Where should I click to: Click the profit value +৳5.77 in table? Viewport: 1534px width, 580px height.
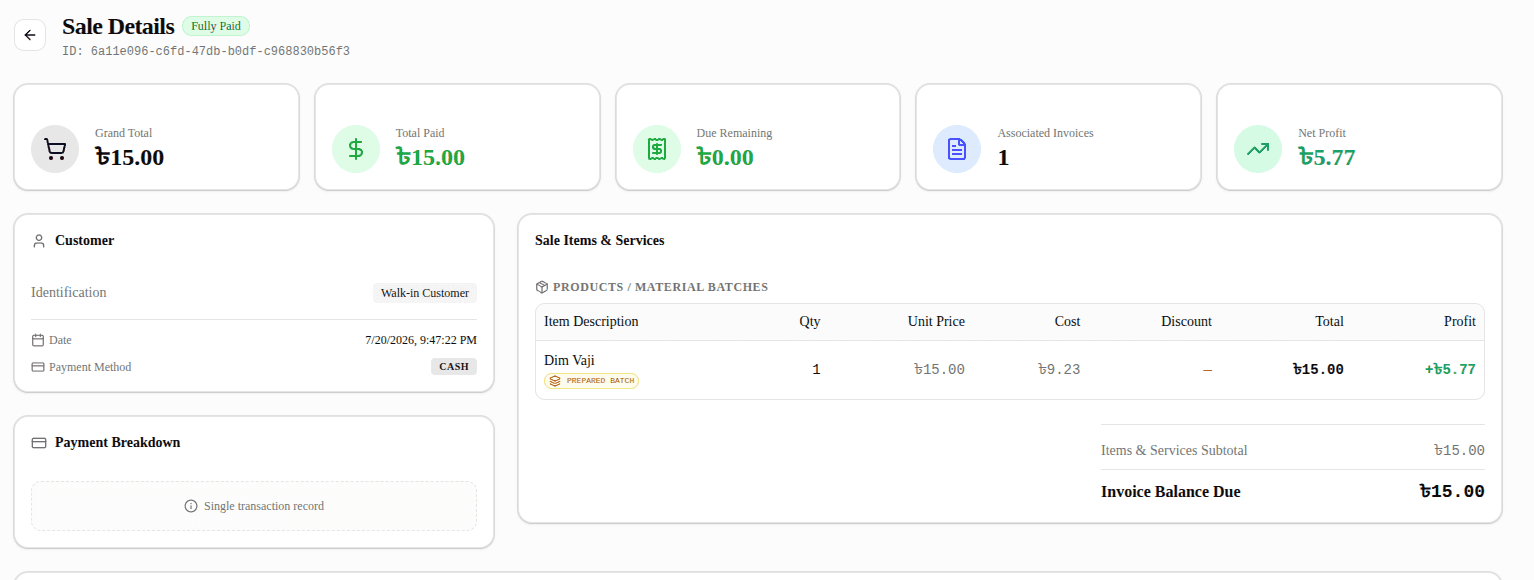1450,369
